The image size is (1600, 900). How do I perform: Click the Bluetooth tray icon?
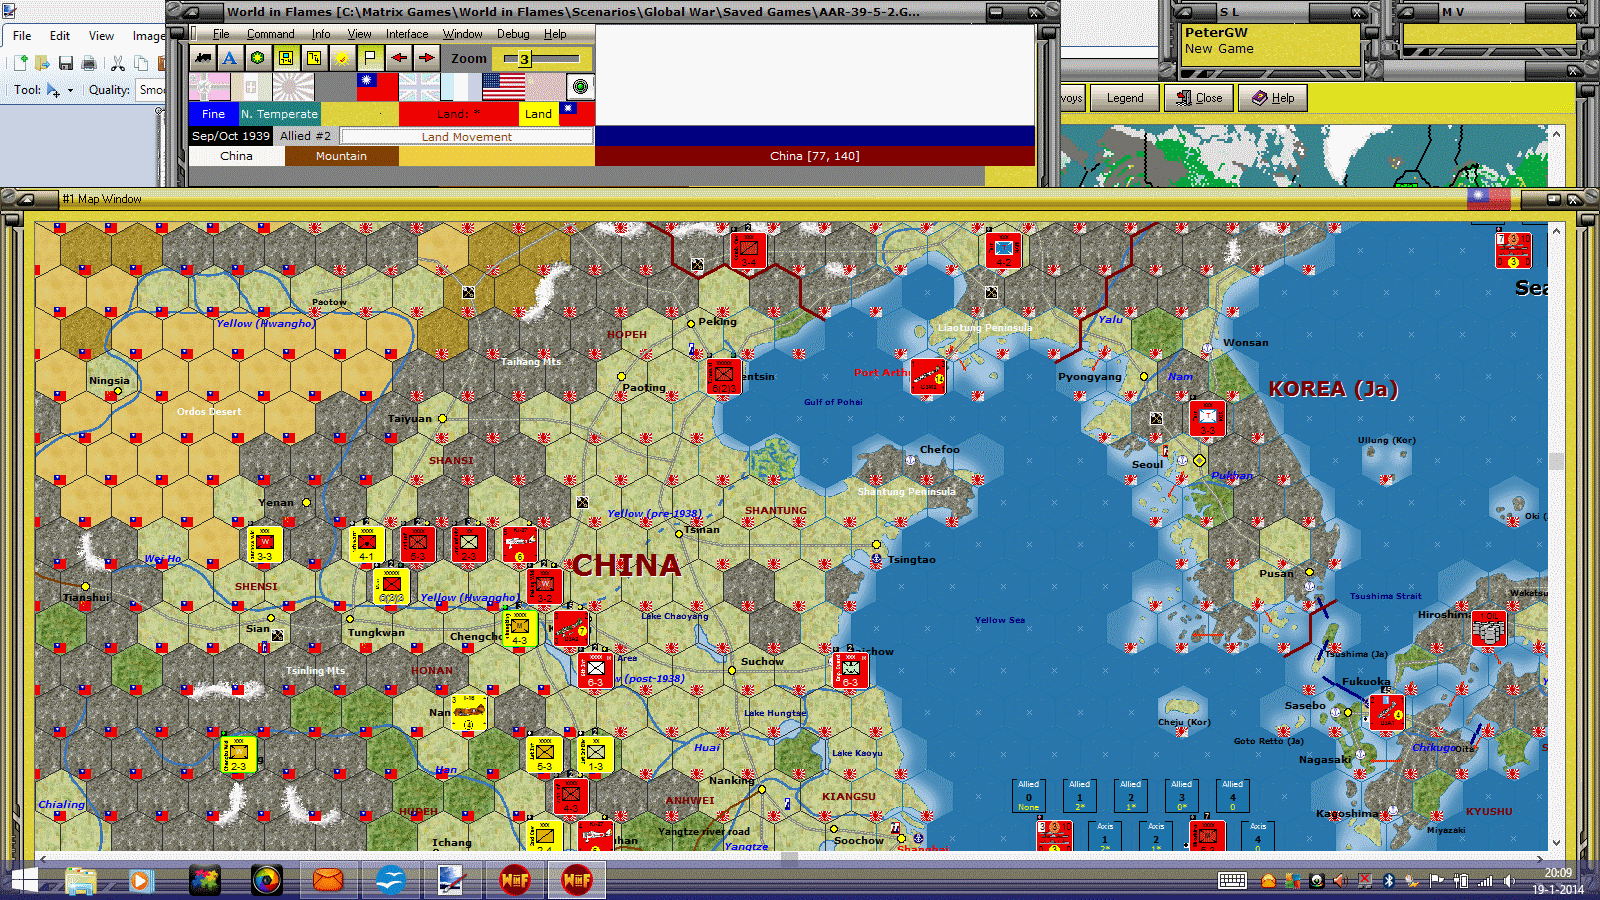(1388, 881)
